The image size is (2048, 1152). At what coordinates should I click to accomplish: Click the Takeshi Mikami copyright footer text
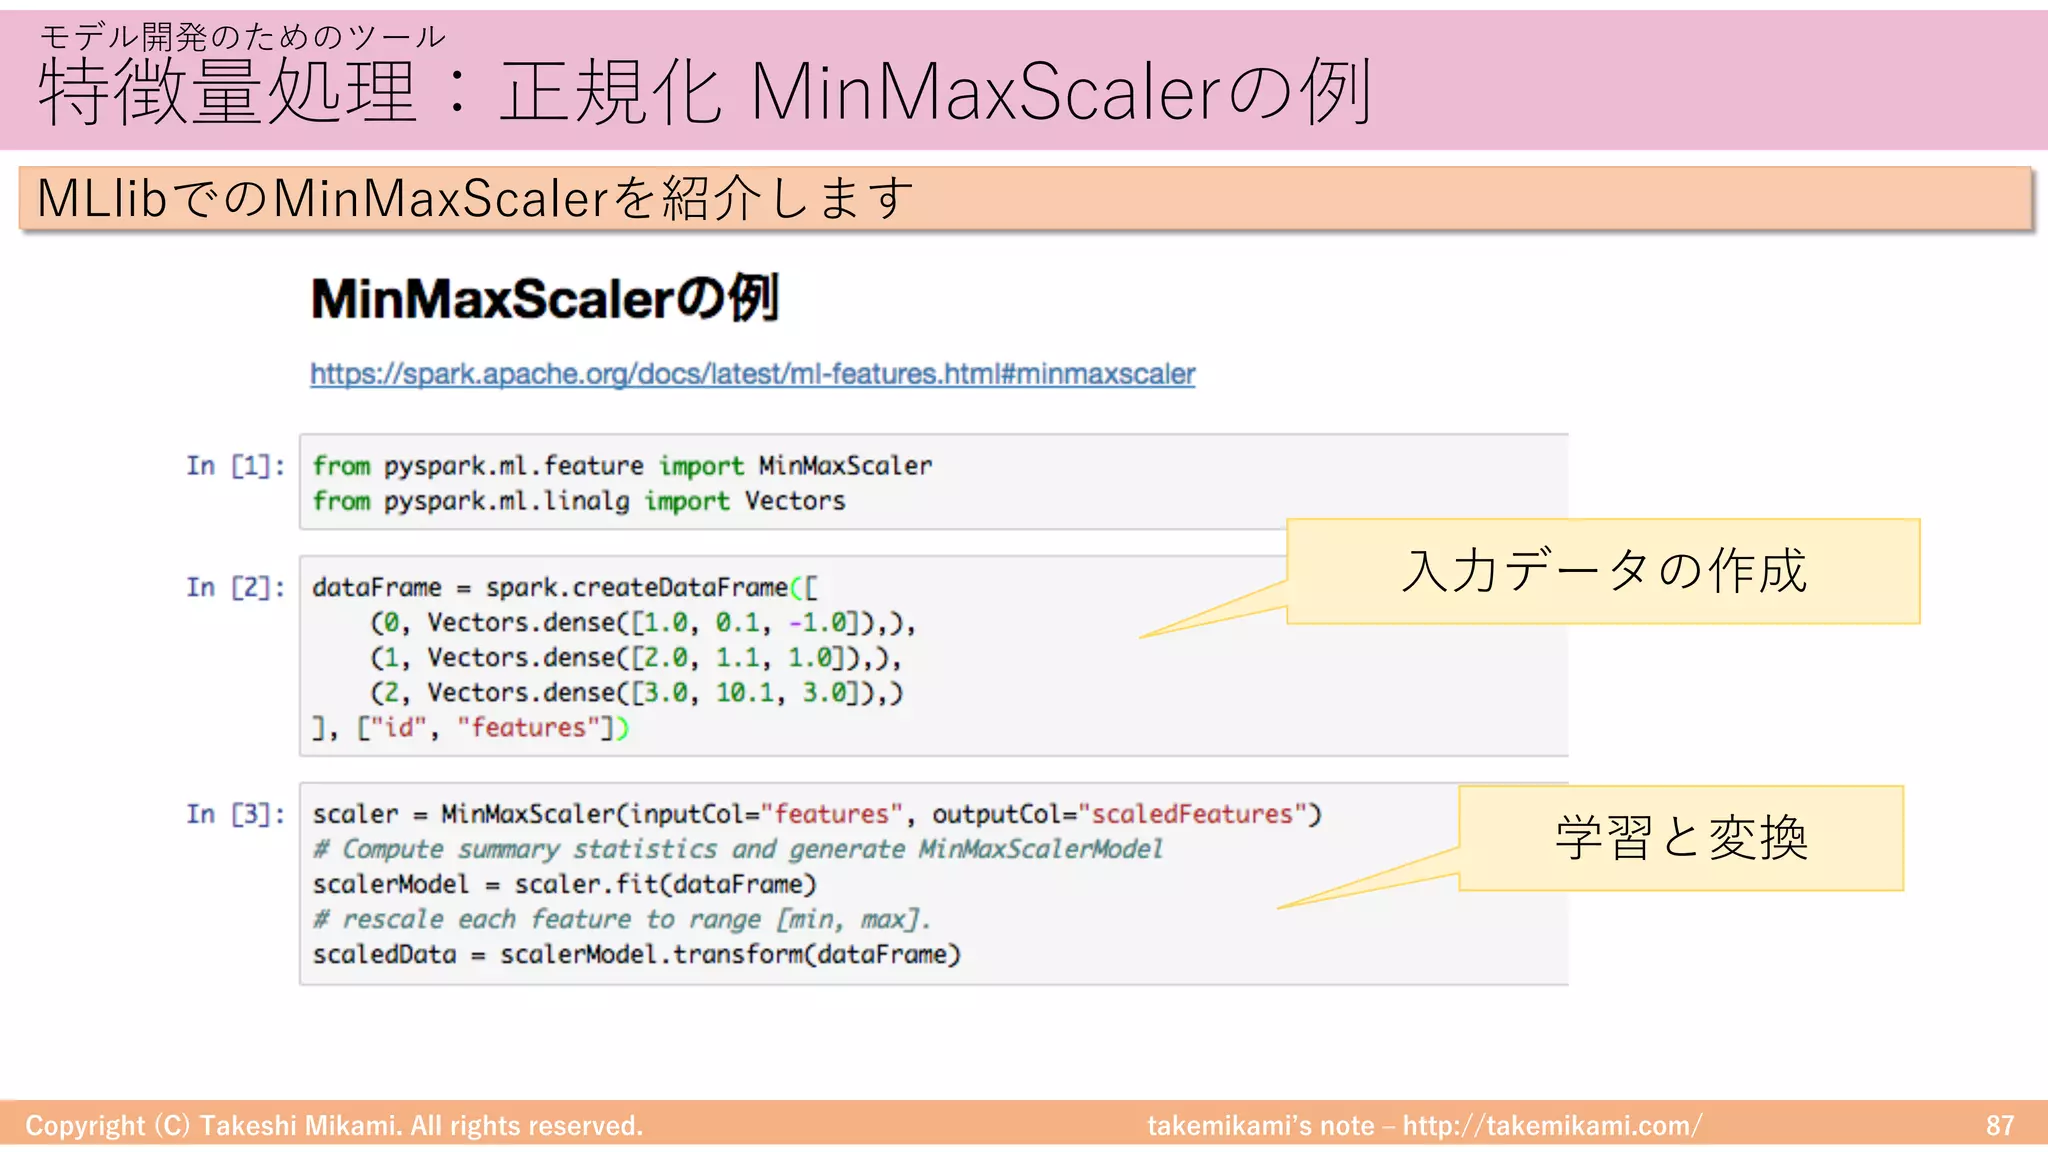pyautogui.click(x=334, y=1126)
